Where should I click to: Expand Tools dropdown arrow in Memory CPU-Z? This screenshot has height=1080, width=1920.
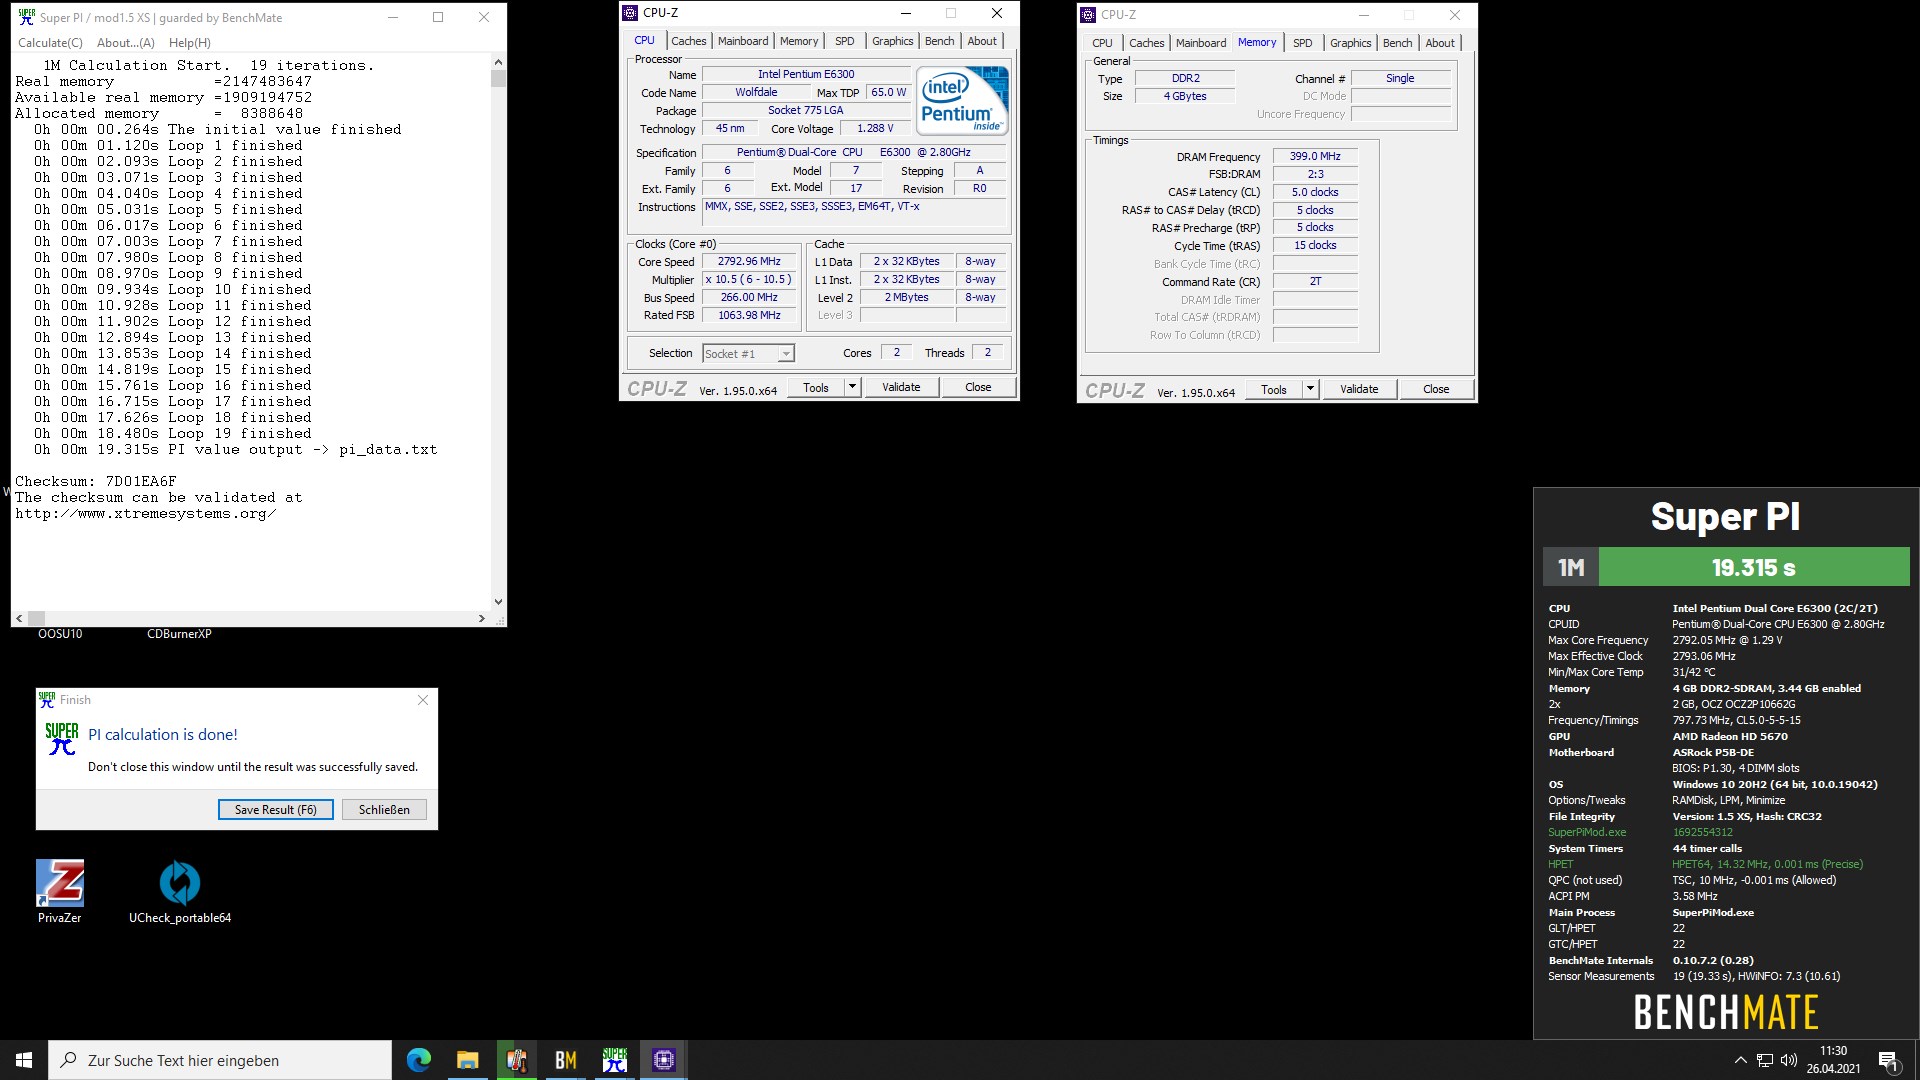click(x=1310, y=389)
